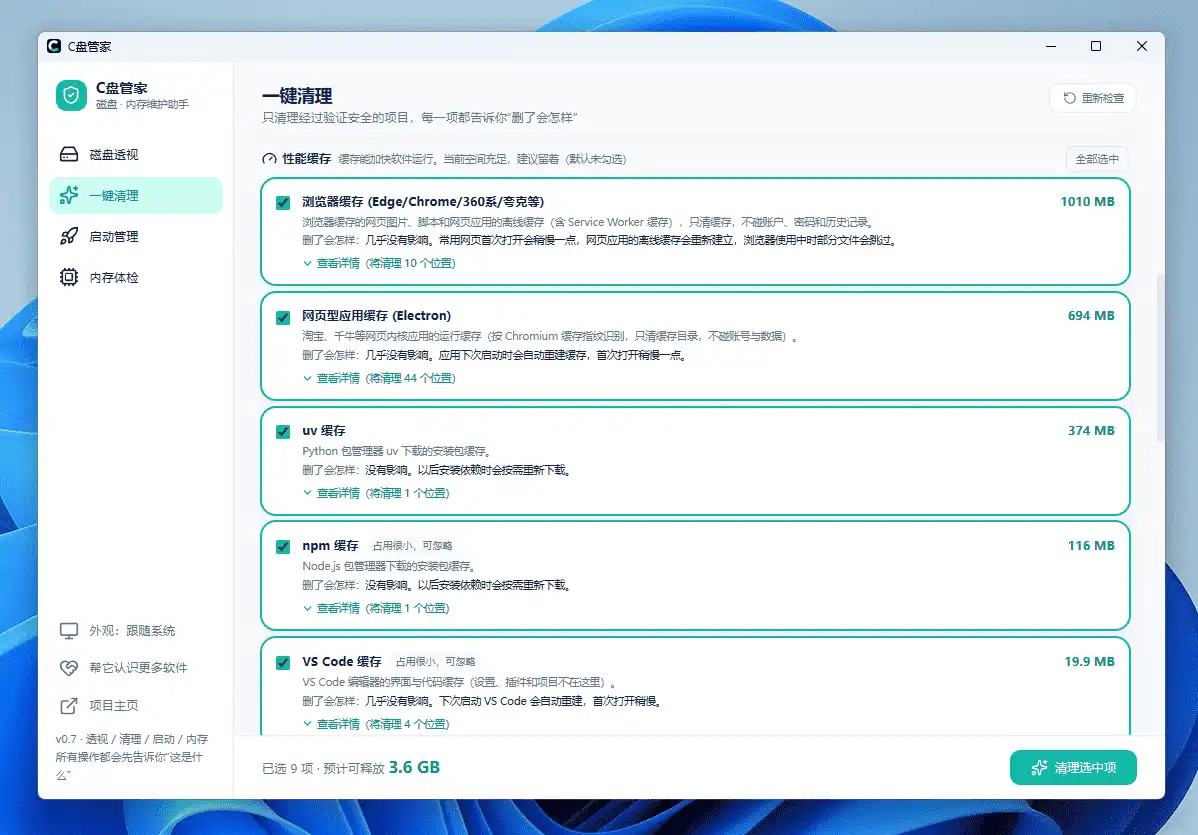
Task: Maximize the C盘管家 window
Action: click(1096, 47)
